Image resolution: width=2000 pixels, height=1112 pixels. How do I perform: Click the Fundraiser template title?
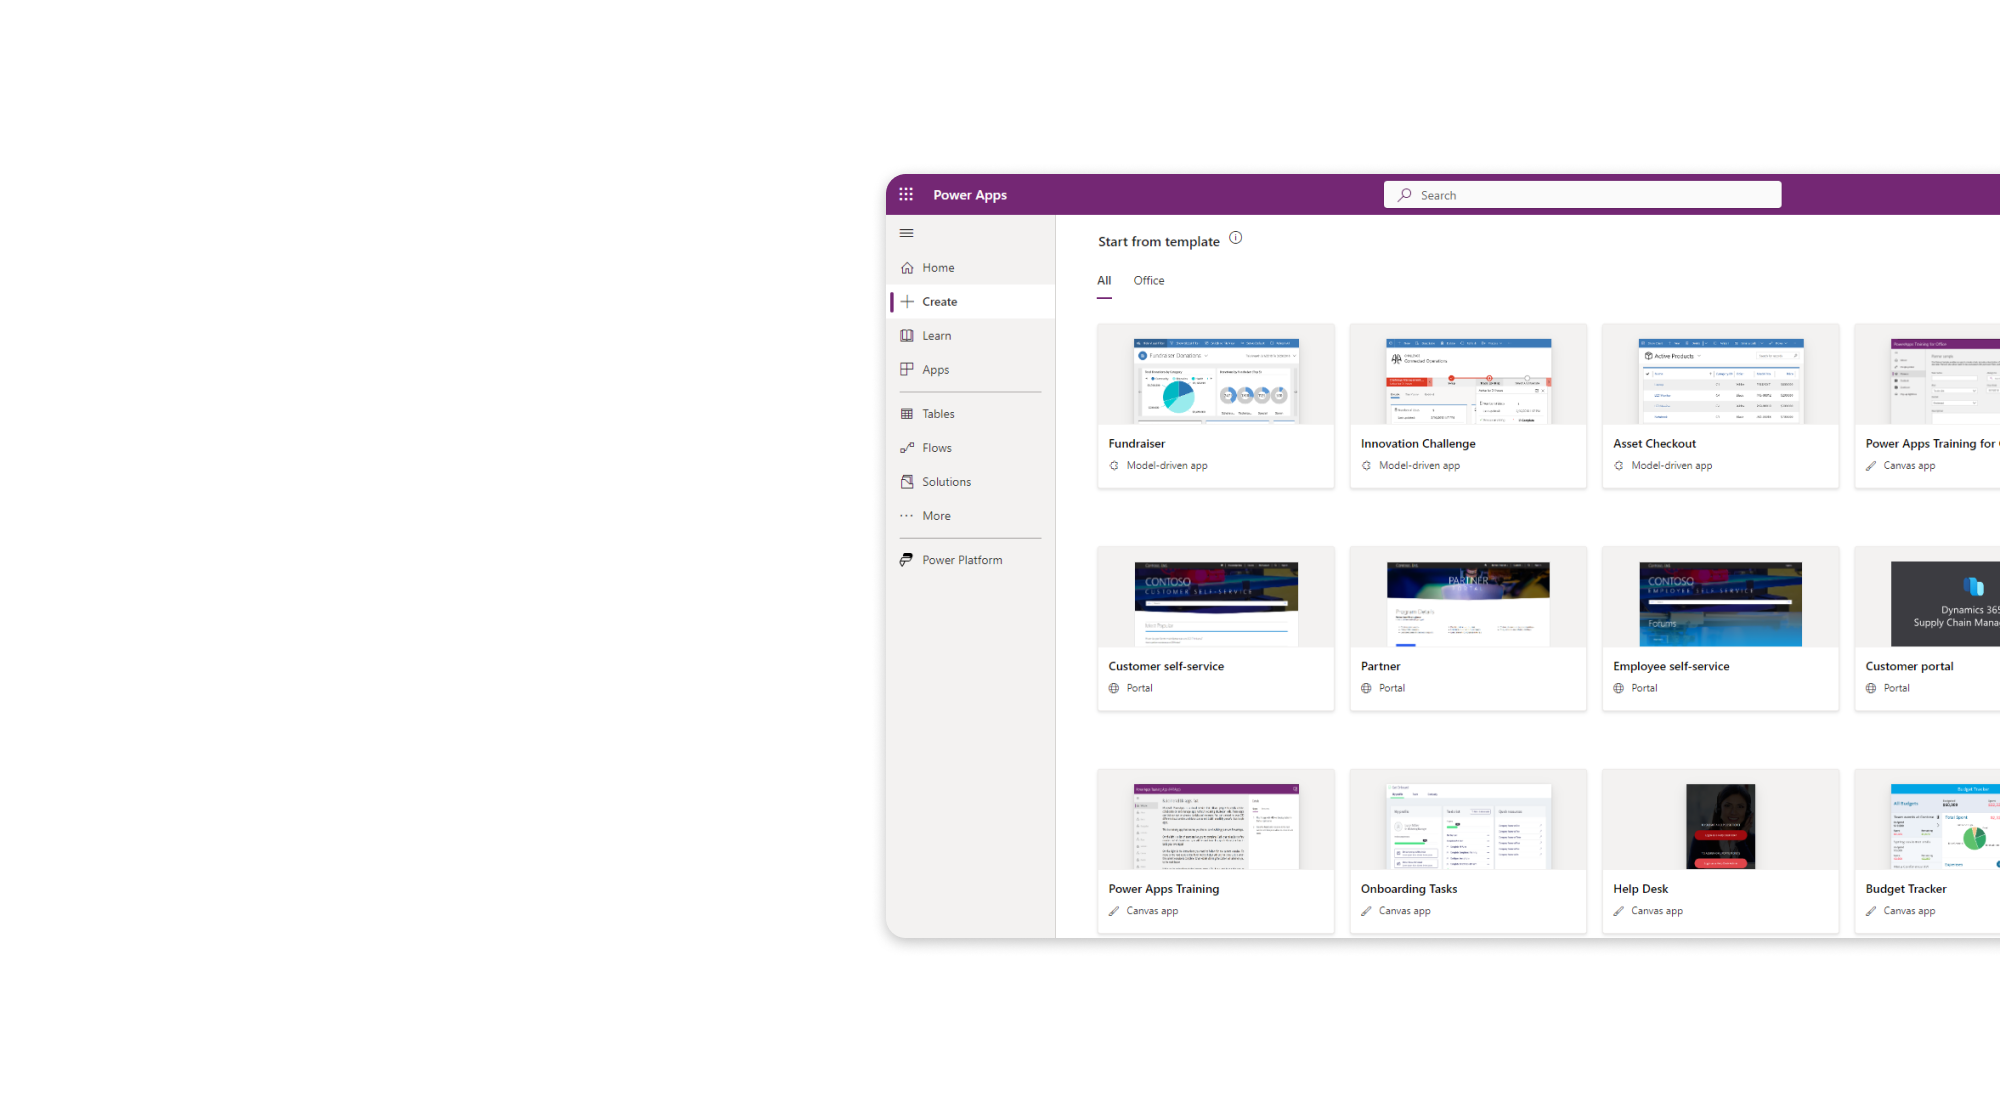(1137, 444)
